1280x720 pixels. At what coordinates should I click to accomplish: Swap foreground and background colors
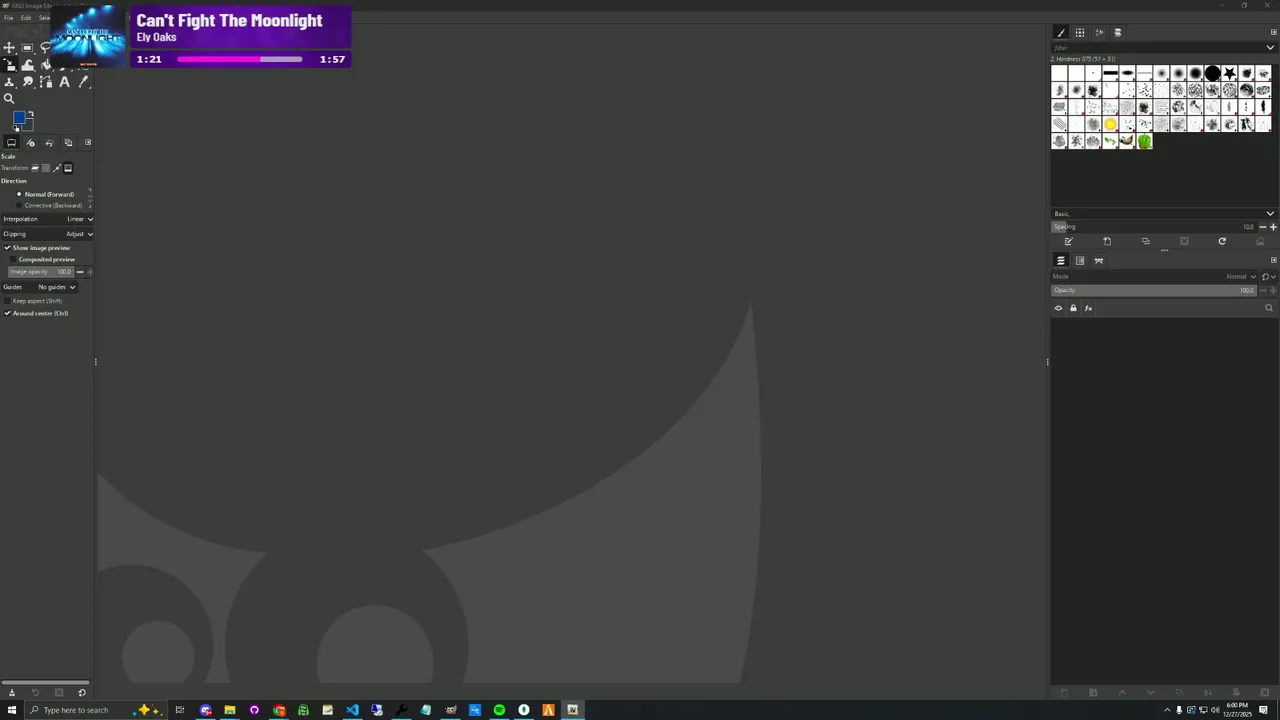pyautogui.click(x=30, y=113)
